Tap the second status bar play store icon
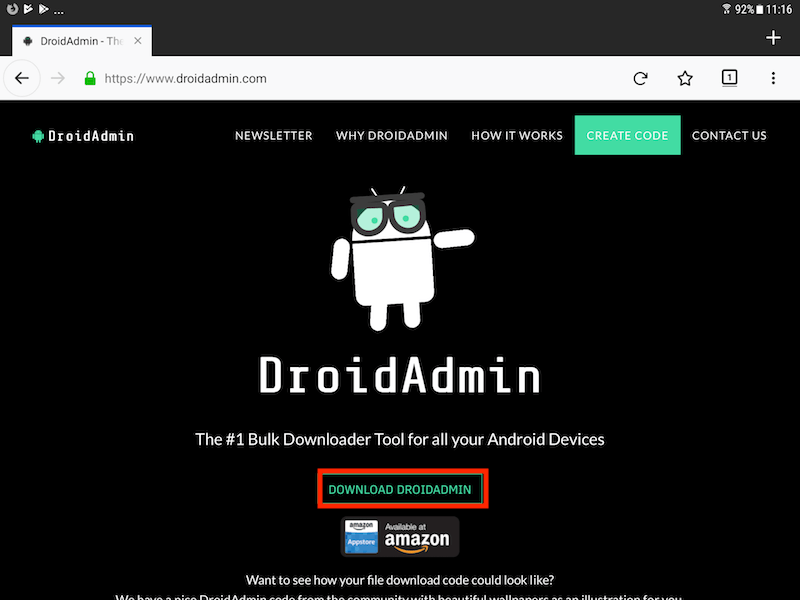The image size is (800, 600). (28, 9)
